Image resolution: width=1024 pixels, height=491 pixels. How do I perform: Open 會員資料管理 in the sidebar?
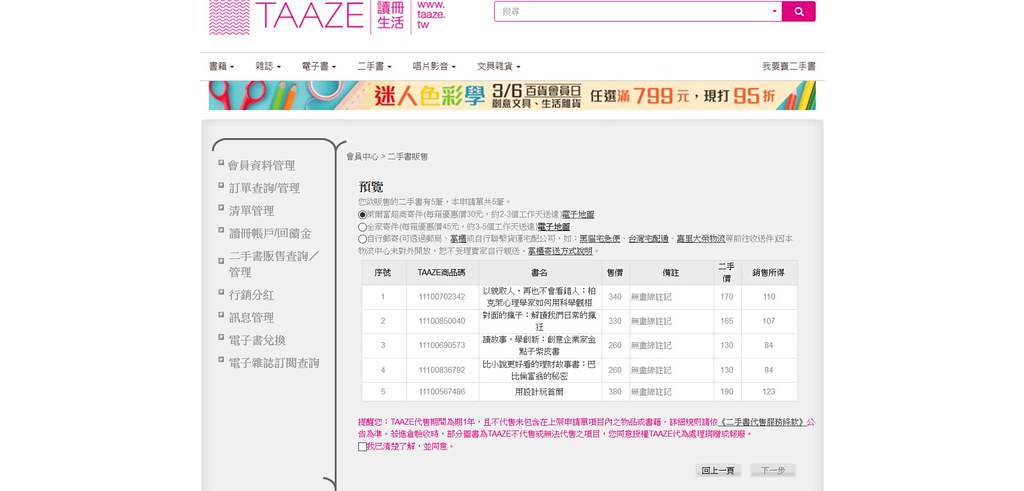pos(261,166)
